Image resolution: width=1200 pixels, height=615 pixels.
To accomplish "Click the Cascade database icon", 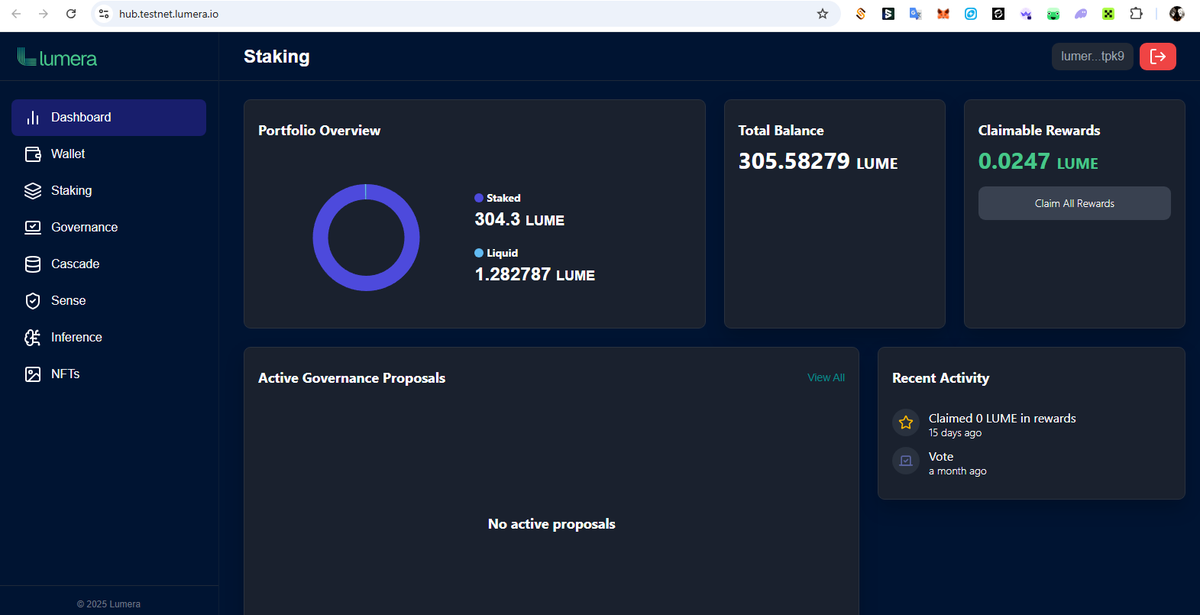I will 33,264.
